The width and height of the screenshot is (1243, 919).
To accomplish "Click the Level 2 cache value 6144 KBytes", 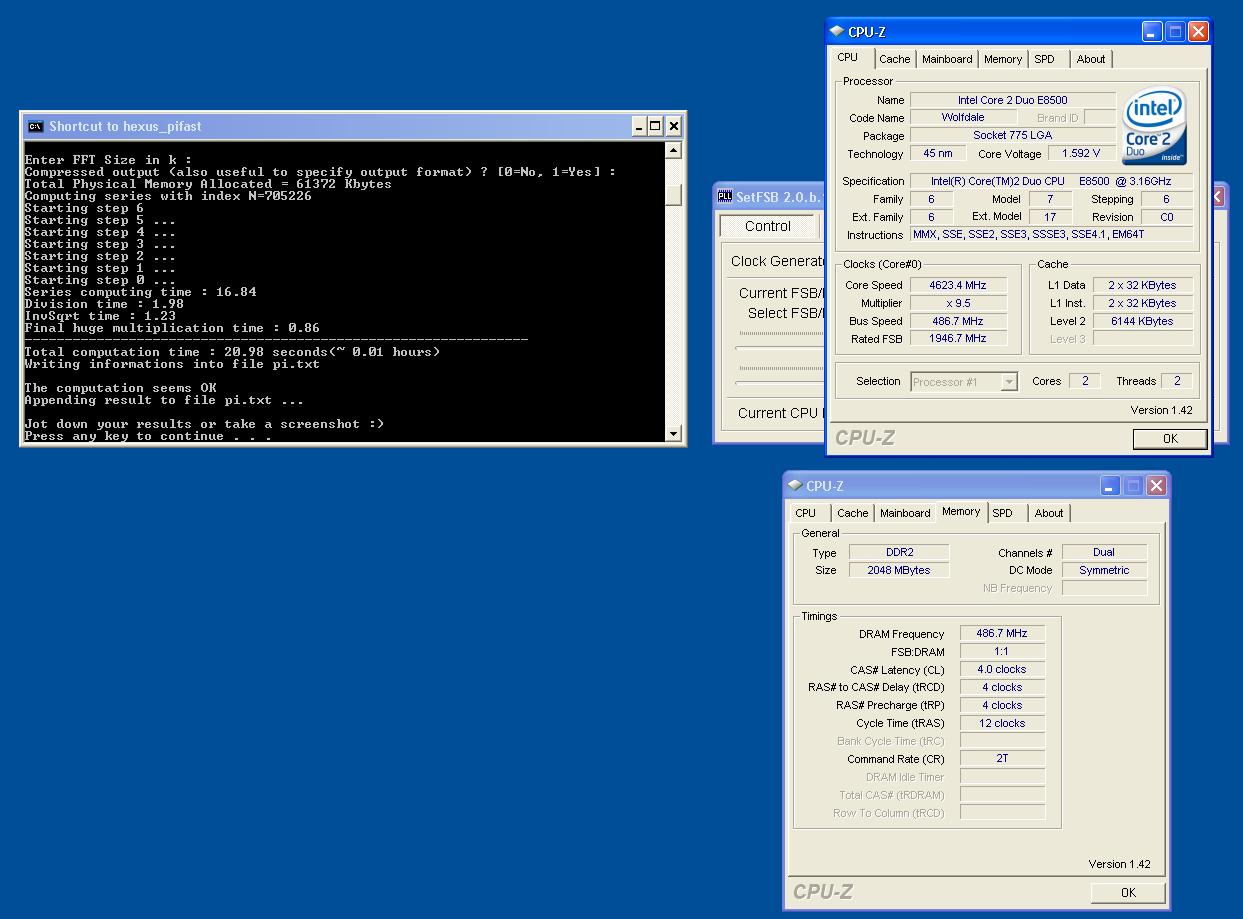I will 1142,321.
